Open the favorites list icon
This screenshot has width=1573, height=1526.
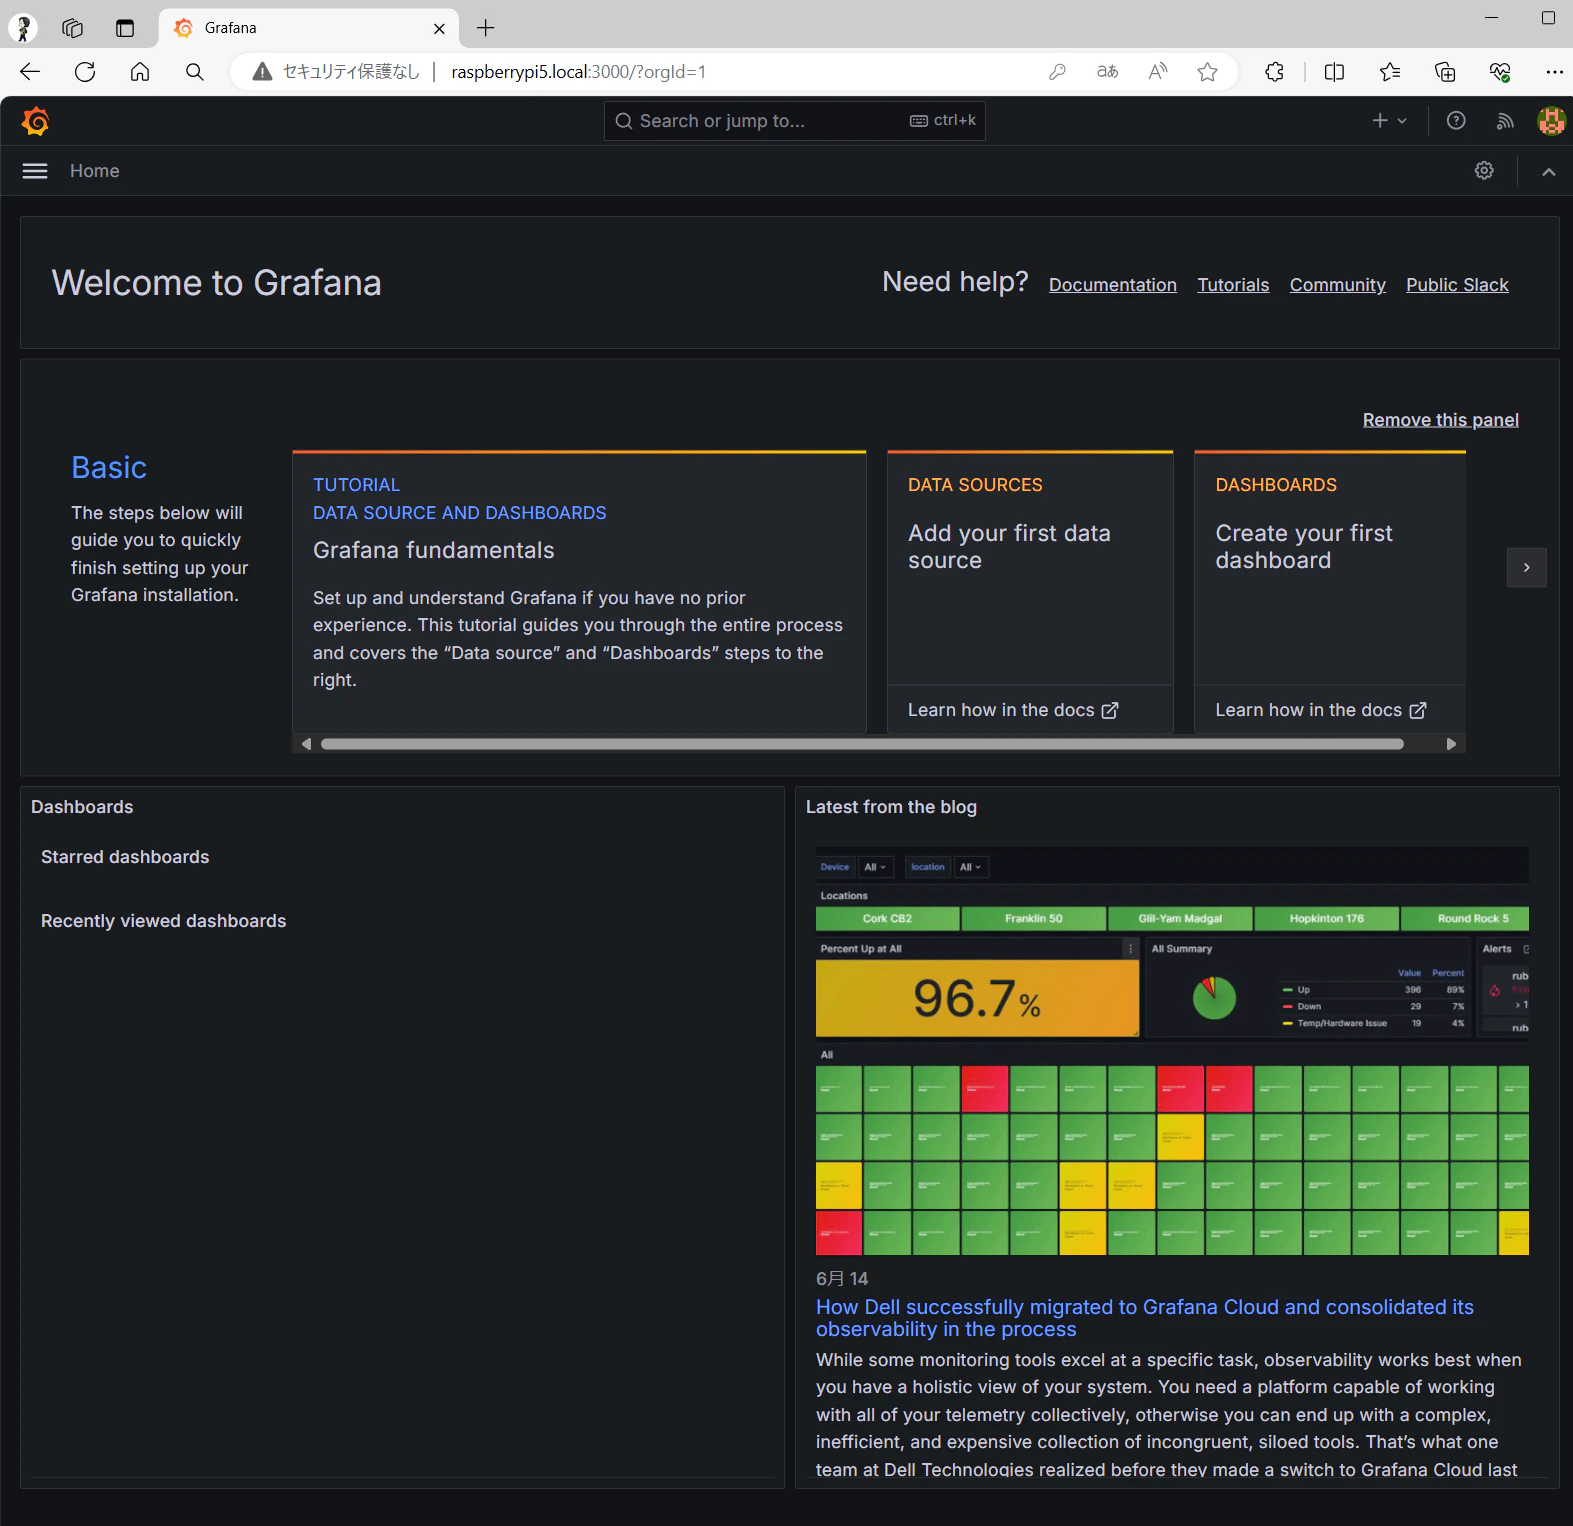pos(1390,72)
